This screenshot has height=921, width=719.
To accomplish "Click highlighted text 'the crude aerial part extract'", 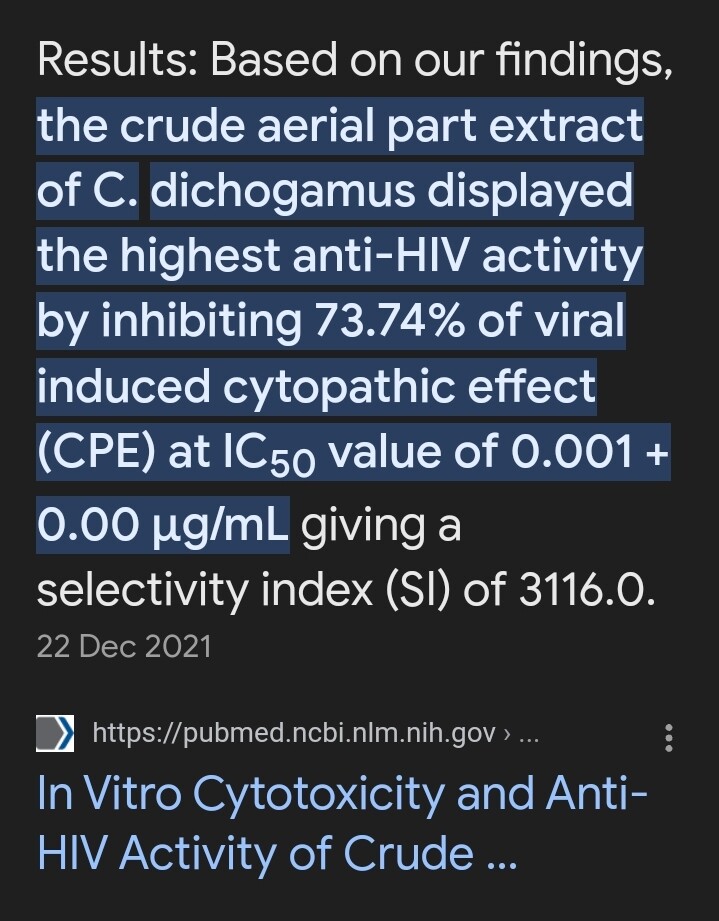I will (340, 126).
